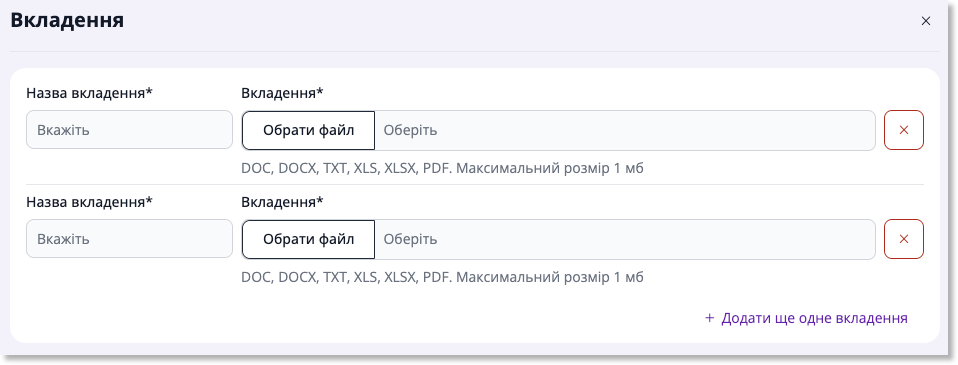
Task: Click the divider line between attachment rows
Action: tap(475, 185)
